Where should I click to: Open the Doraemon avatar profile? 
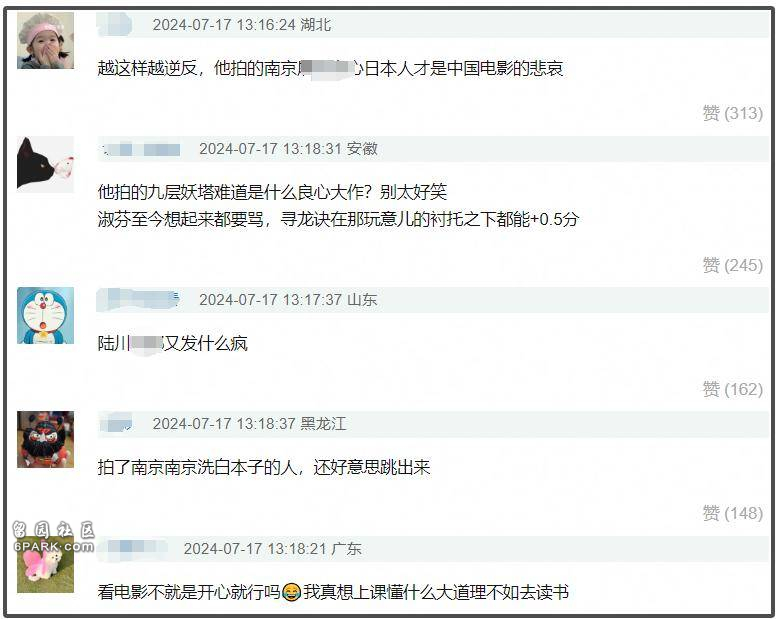point(46,316)
